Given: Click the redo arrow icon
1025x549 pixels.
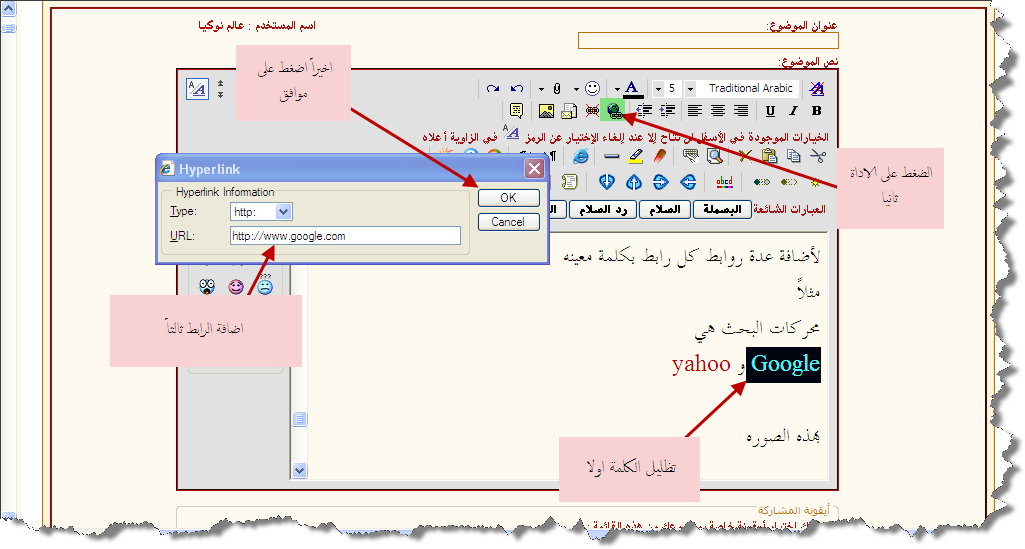Looking at the screenshot, I should (x=493, y=89).
